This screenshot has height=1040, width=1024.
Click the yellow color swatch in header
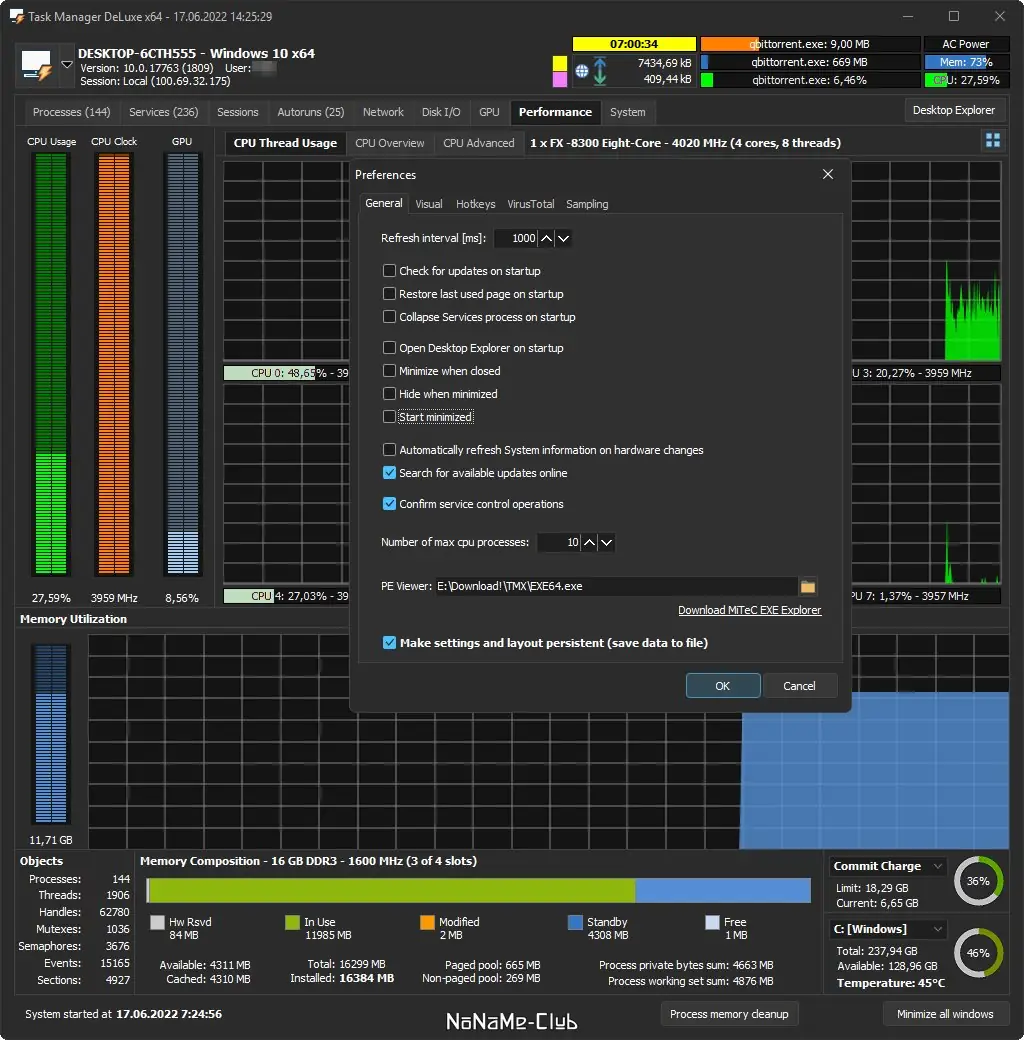click(560, 63)
